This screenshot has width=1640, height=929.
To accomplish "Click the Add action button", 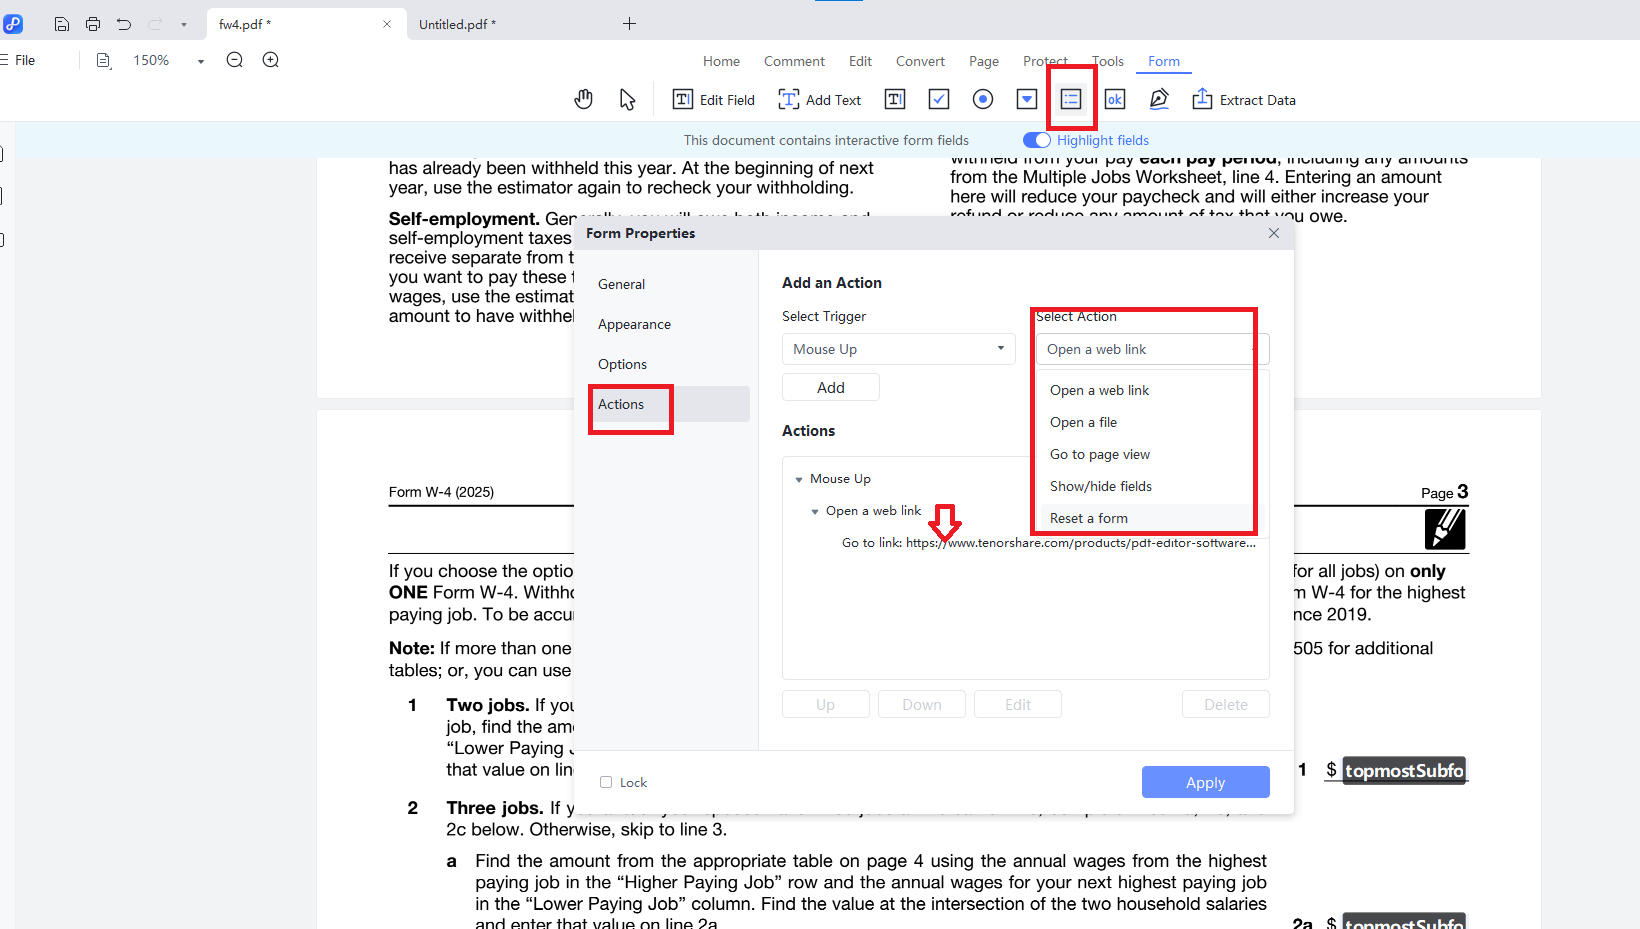I will pyautogui.click(x=830, y=388).
